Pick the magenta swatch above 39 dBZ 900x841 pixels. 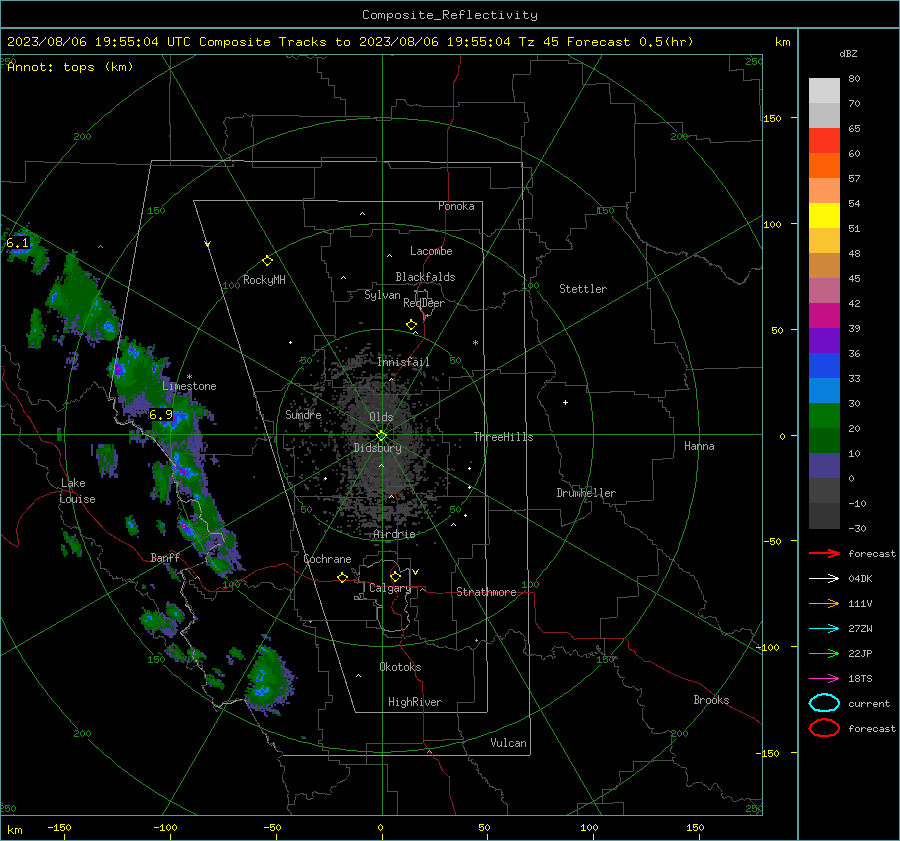824,315
